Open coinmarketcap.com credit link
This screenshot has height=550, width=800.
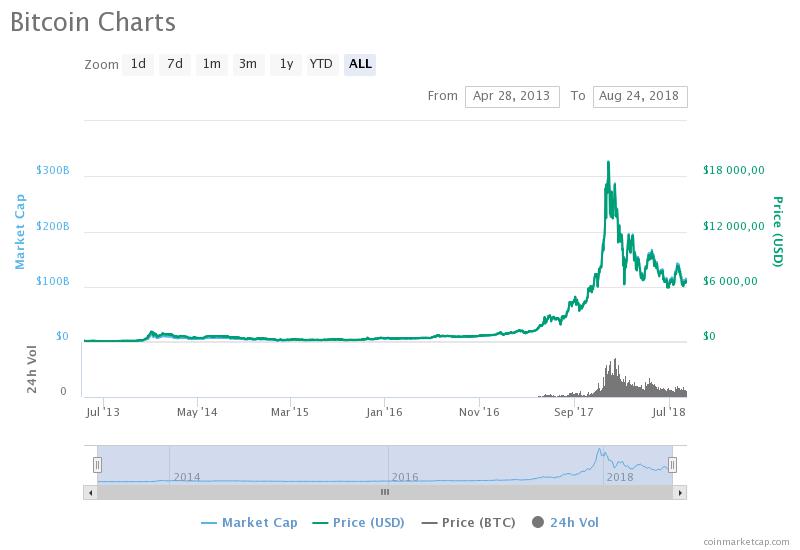[x=746, y=542]
